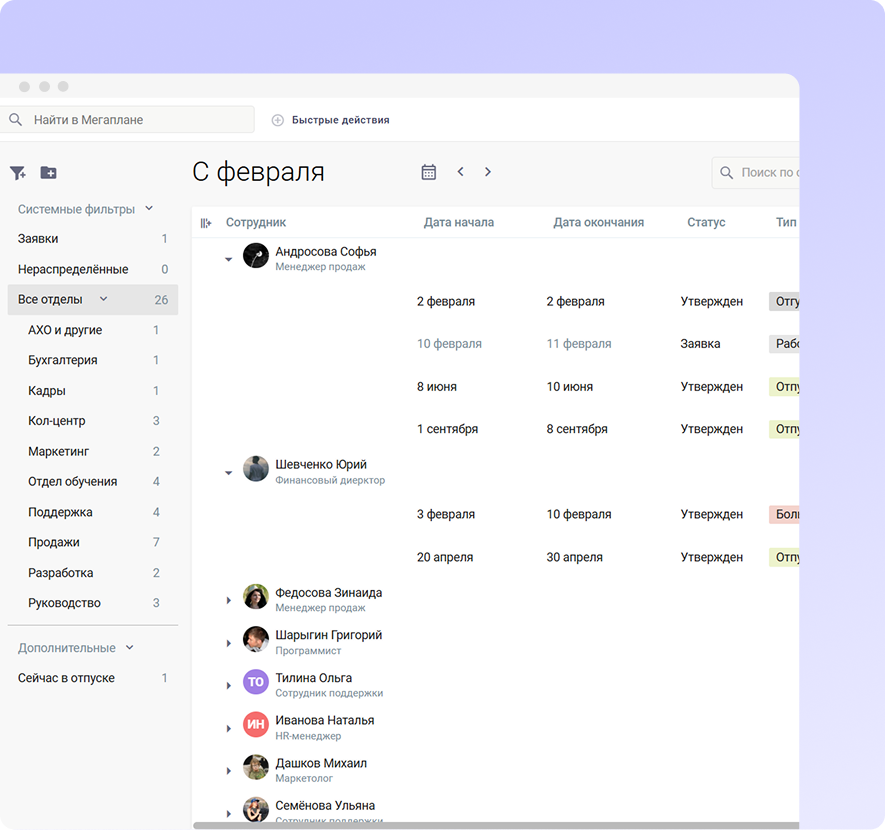Click the add folder icon
The width and height of the screenshot is (885, 830).
(x=49, y=173)
